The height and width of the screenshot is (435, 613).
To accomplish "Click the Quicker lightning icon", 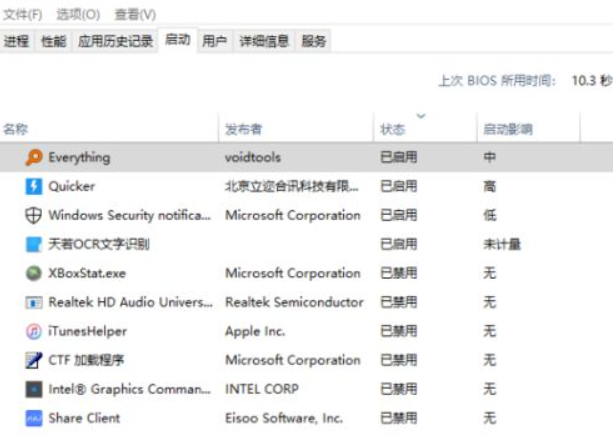I will (34, 186).
